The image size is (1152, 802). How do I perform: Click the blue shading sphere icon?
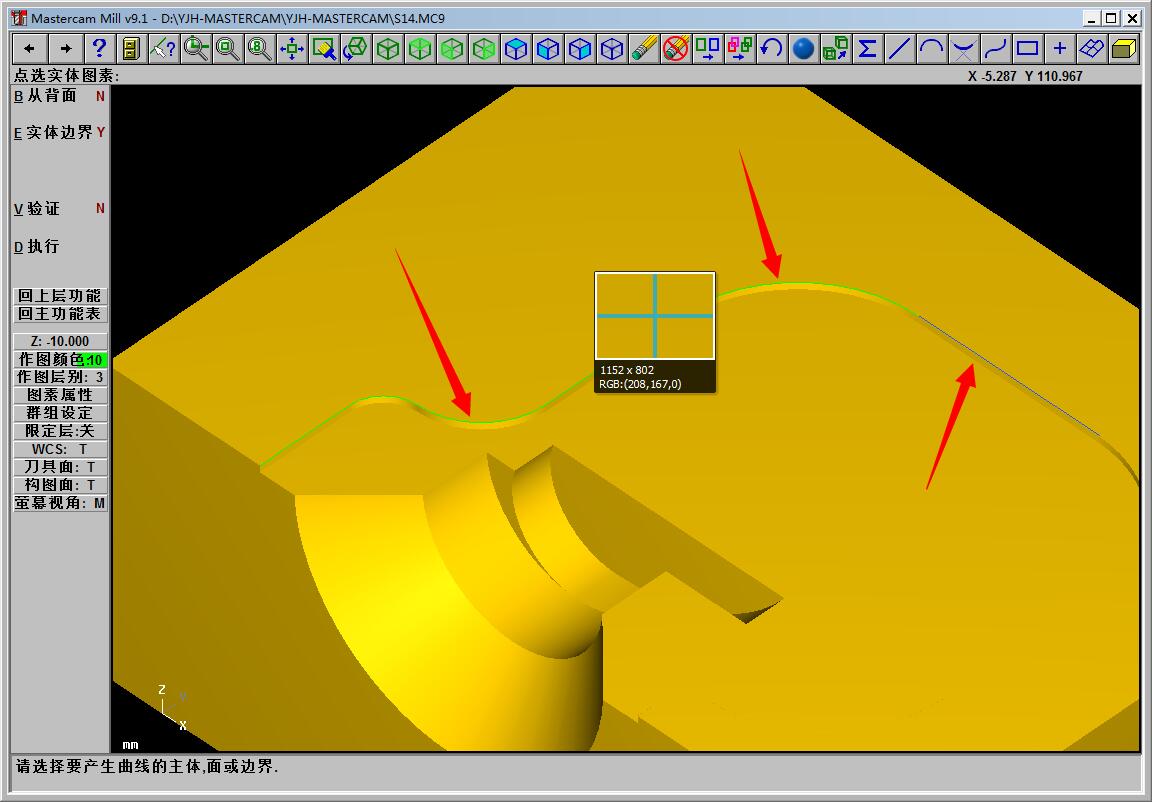804,48
